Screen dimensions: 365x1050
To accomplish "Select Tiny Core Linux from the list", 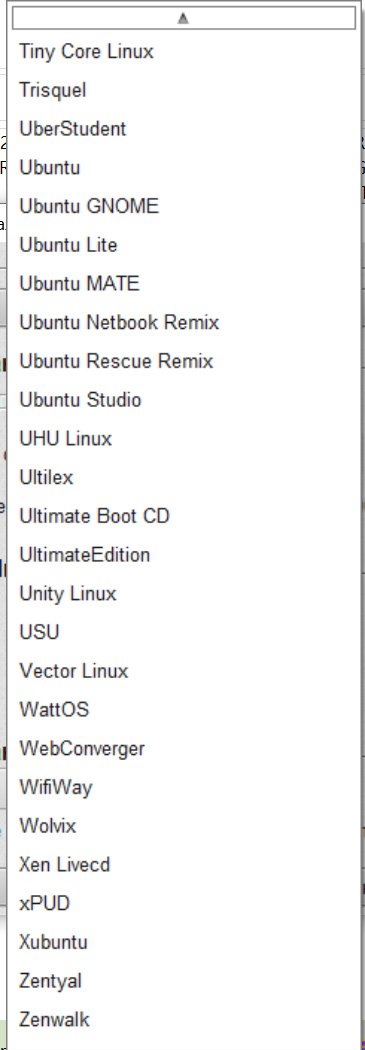I will coord(184,52).
